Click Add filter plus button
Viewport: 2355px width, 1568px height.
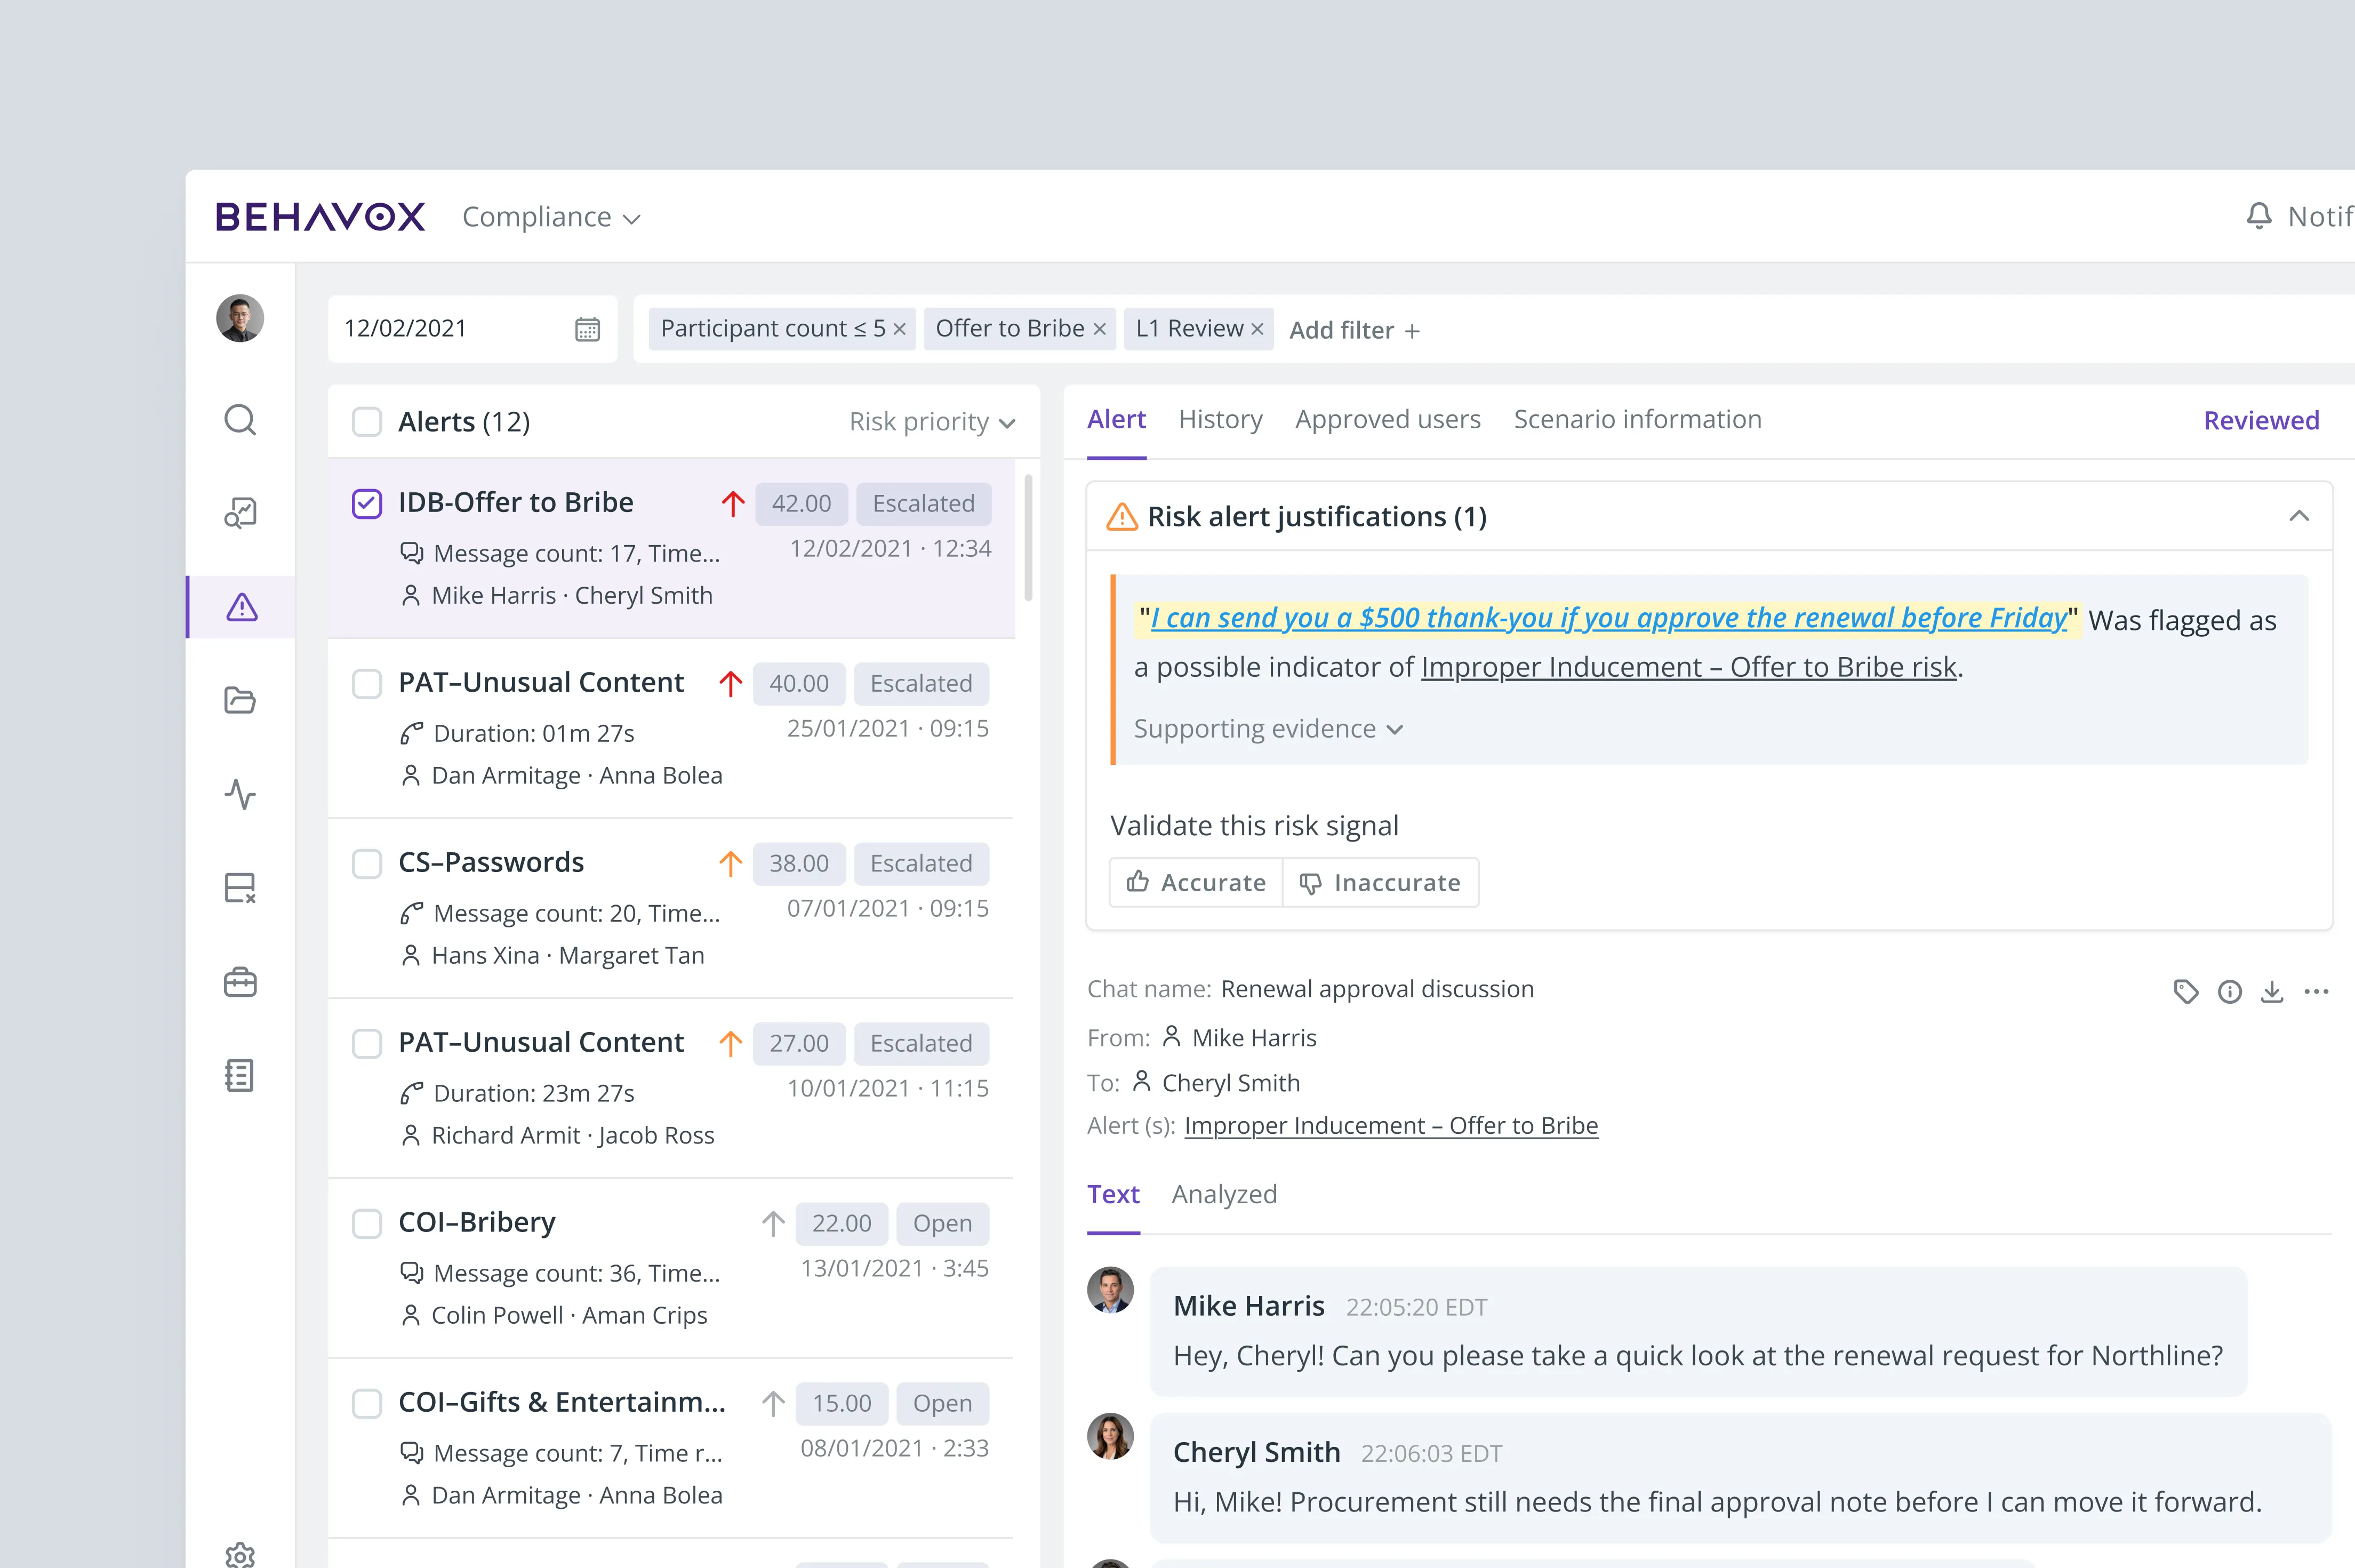pyautogui.click(x=1354, y=330)
